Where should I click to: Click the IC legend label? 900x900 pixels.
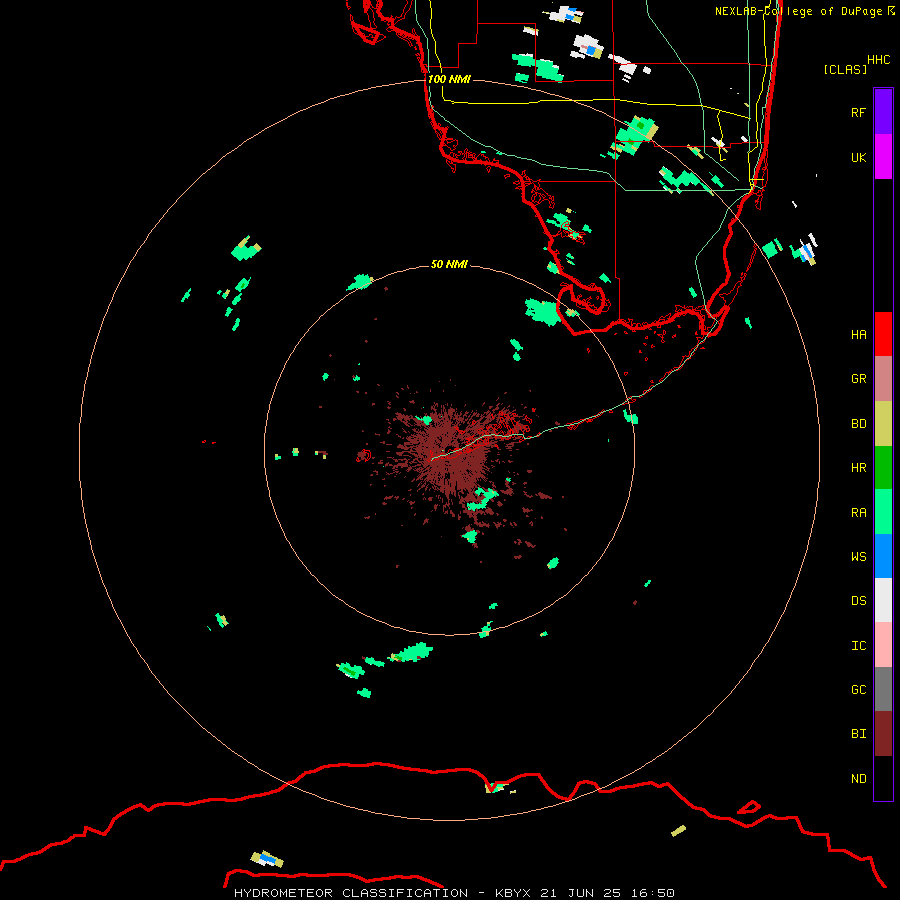(858, 646)
